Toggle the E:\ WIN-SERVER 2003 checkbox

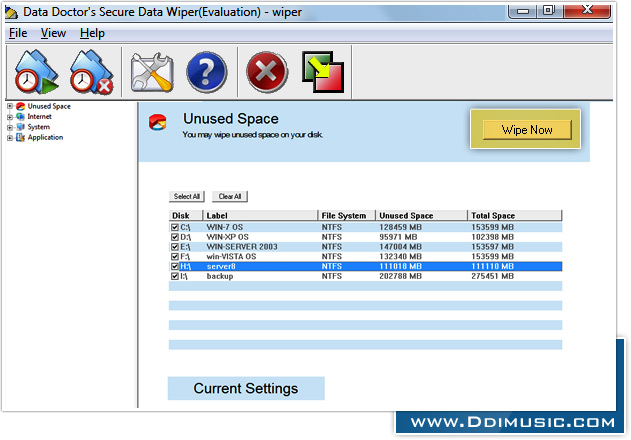pyautogui.click(x=175, y=246)
